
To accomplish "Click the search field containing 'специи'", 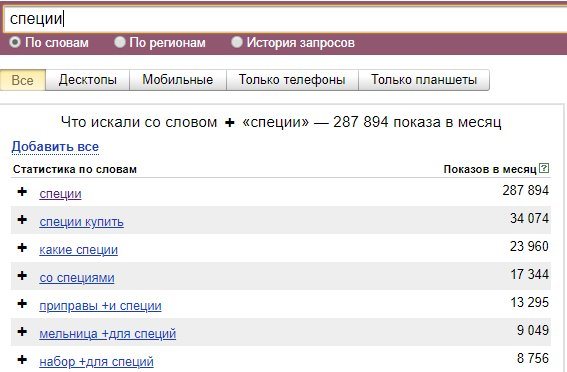I will [285, 19].
